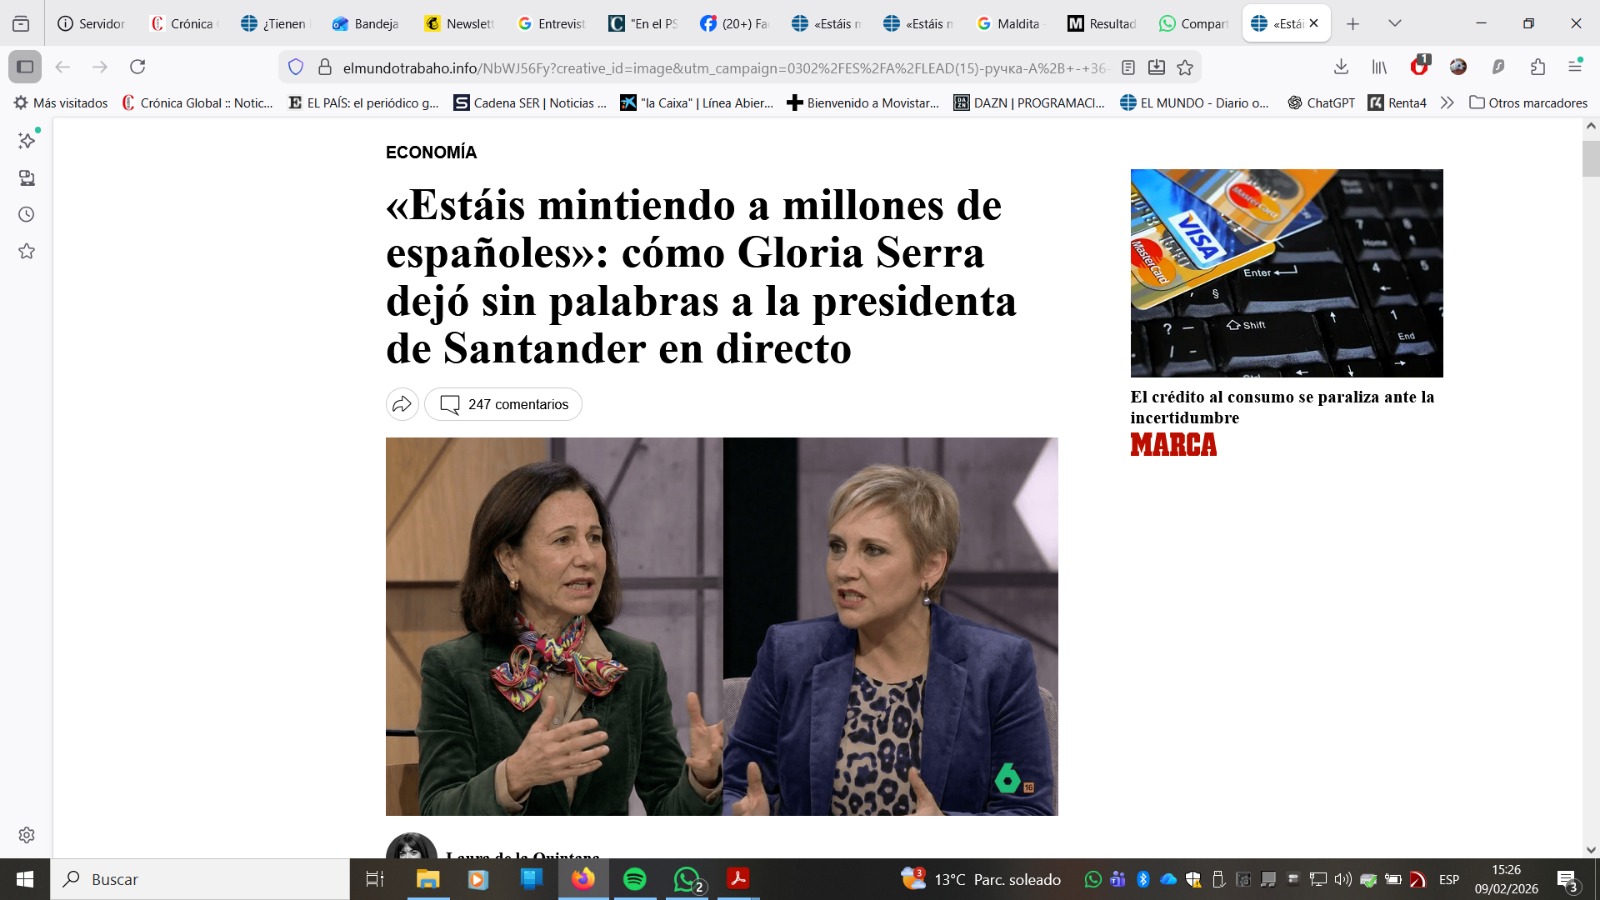The height and width of the screenshot is (900, 1600).
Task: Show more bookmarks toolbar chevron
Action: [1447, 103]
